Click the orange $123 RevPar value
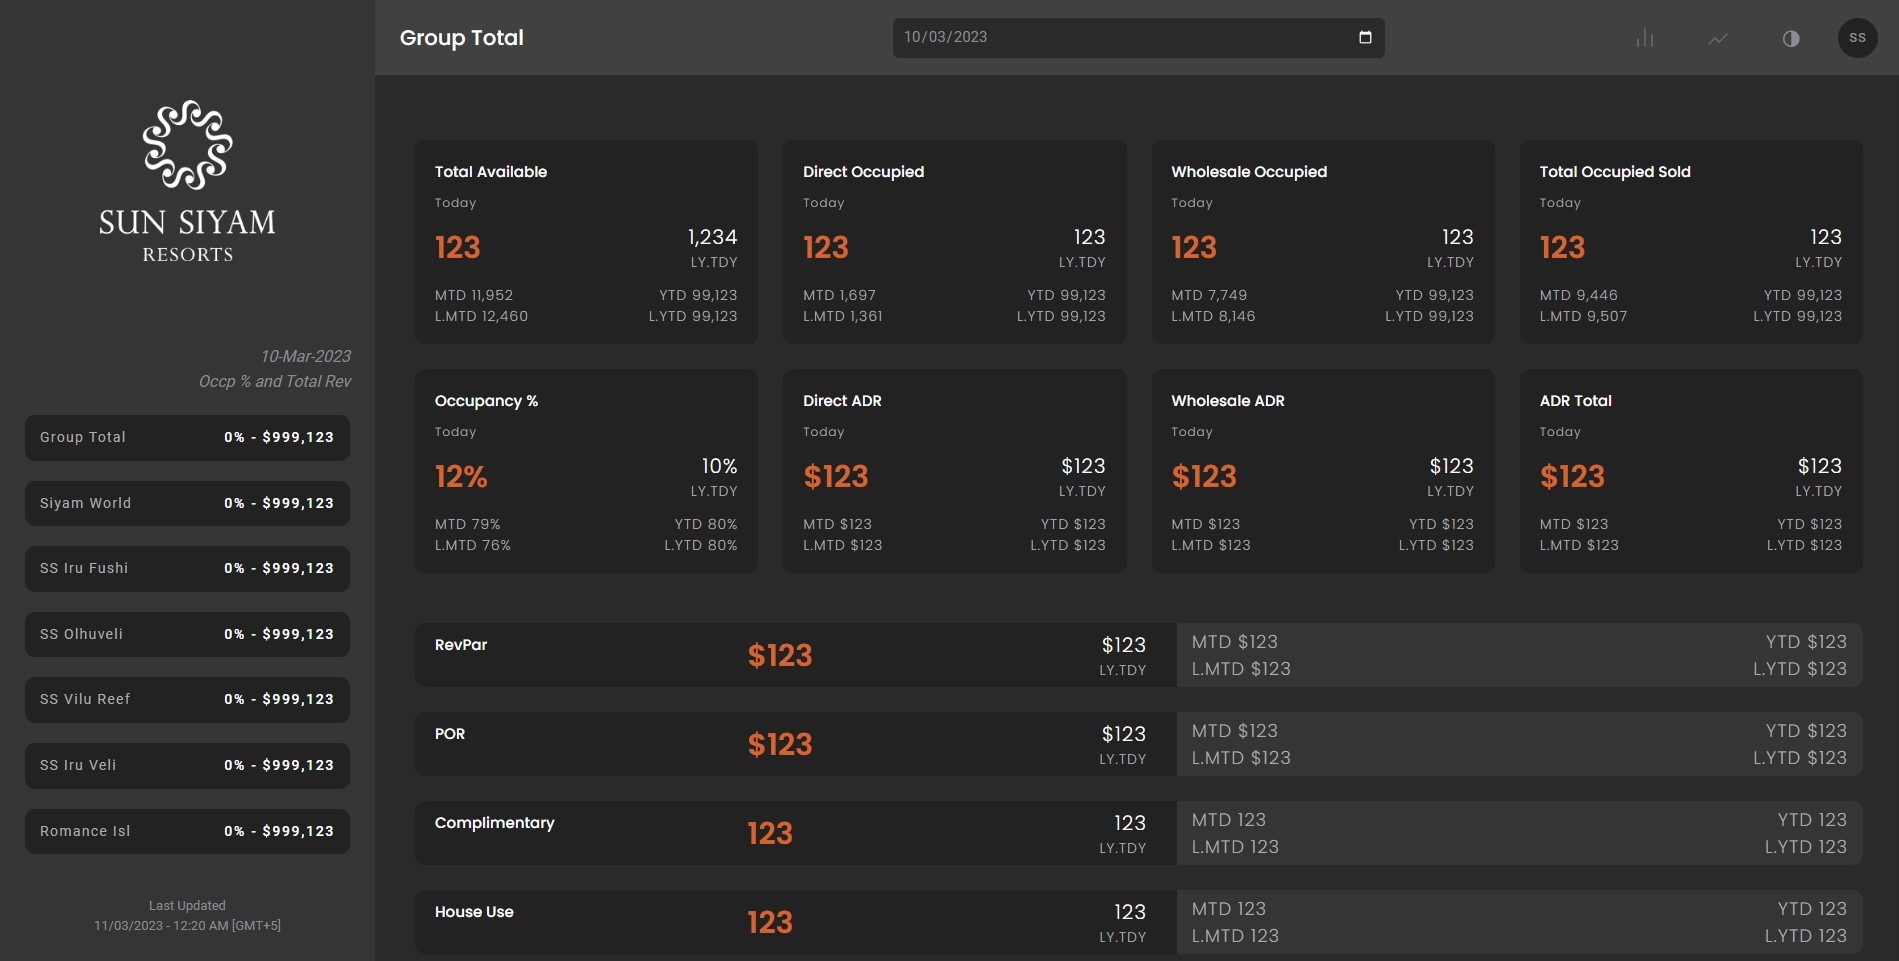Screen dimensions: 1899x961 pos(780,656)
